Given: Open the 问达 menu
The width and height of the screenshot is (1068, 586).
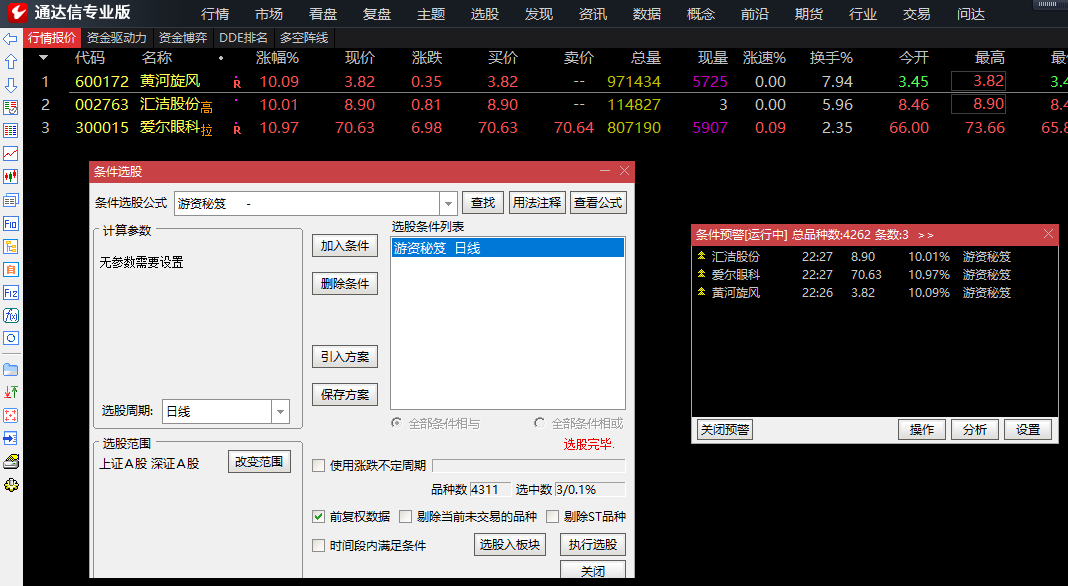Looking at the screenshot, I should 971,14.
